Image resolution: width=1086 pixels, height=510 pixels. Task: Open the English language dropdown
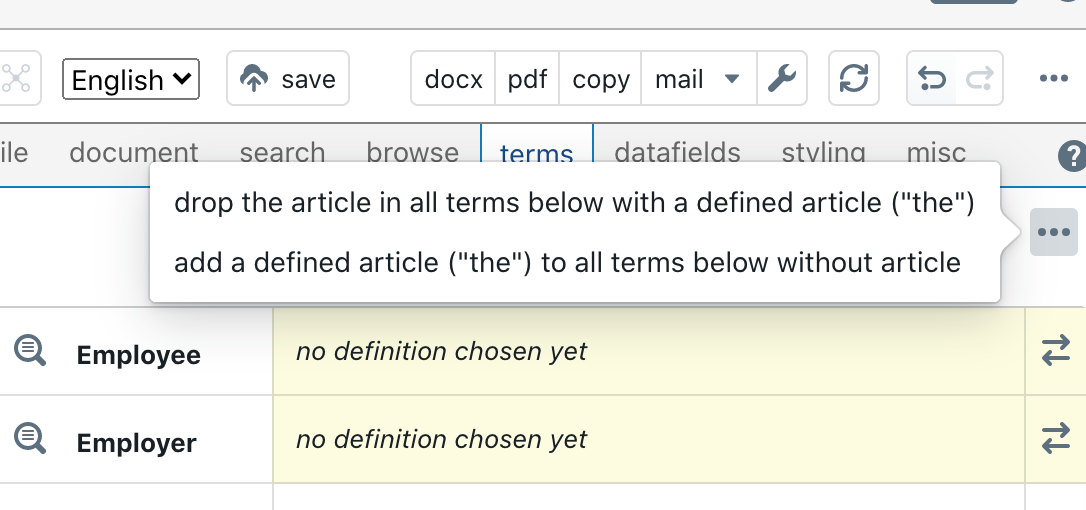[x=131, y=79]
